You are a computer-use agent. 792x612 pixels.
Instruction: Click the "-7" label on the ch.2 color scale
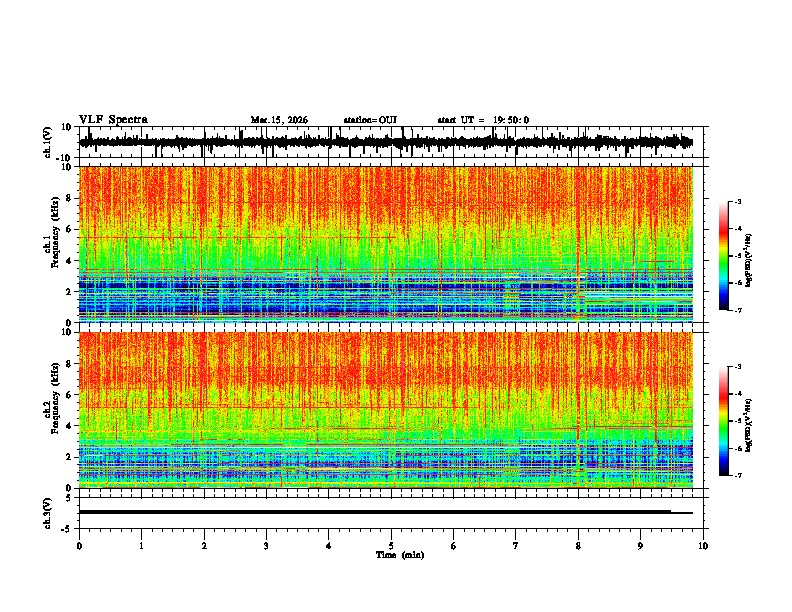coord(738,475)
